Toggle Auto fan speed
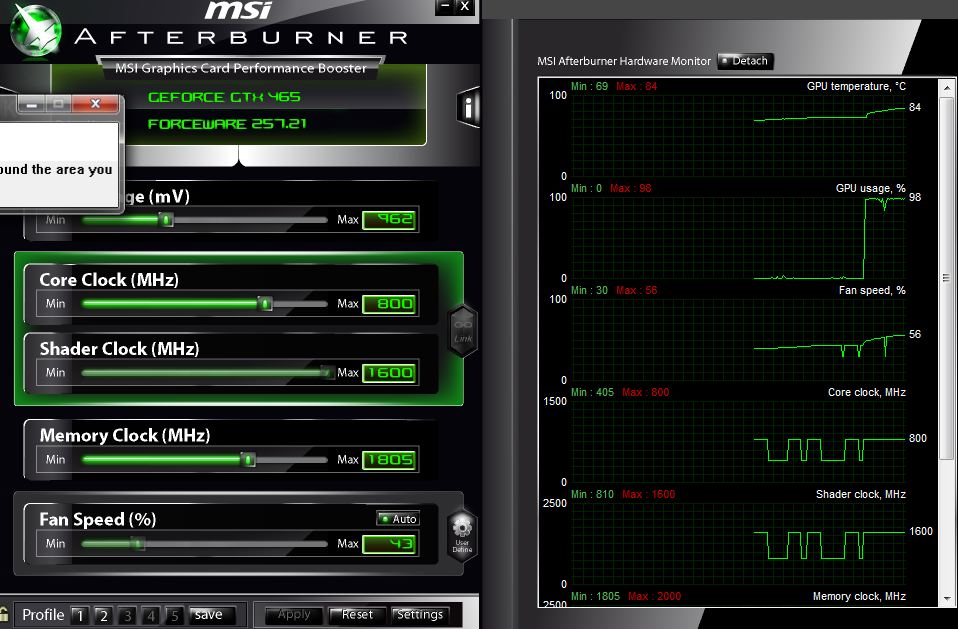Image resolution: width=958 pixels, height=629 pixels. tap(398, 518)
